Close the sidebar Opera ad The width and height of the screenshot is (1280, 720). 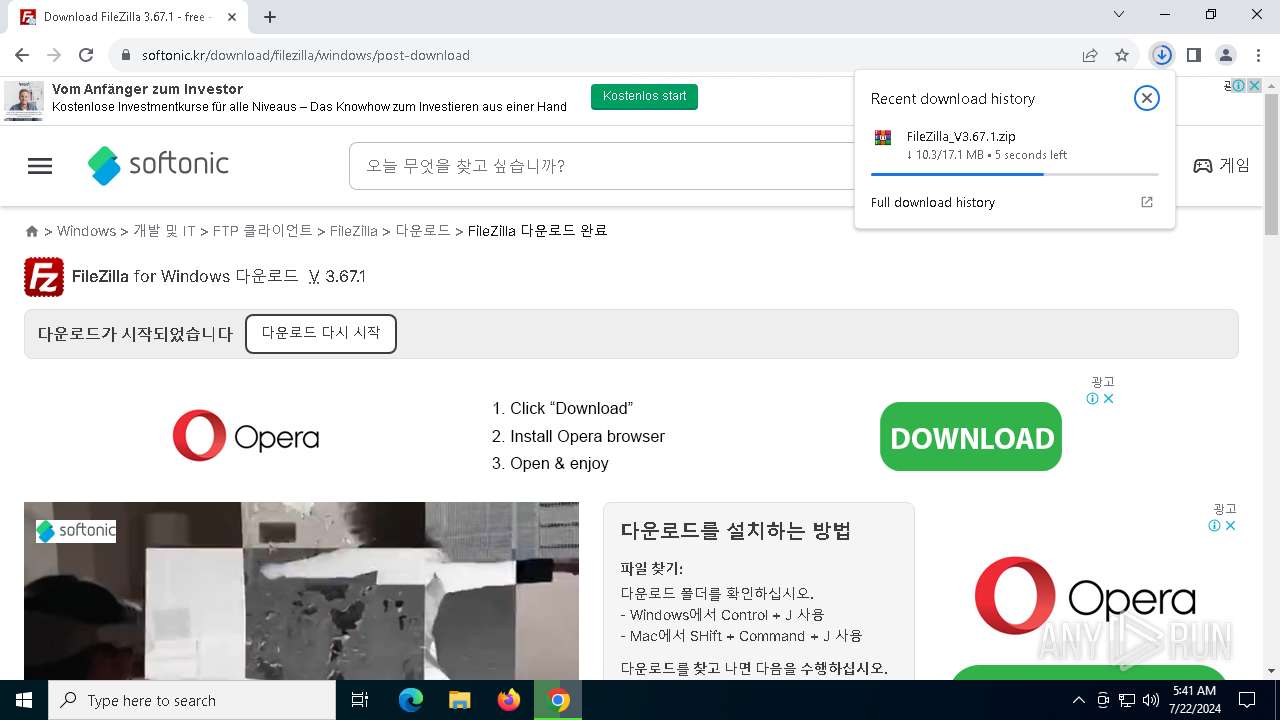(1230, 526)
